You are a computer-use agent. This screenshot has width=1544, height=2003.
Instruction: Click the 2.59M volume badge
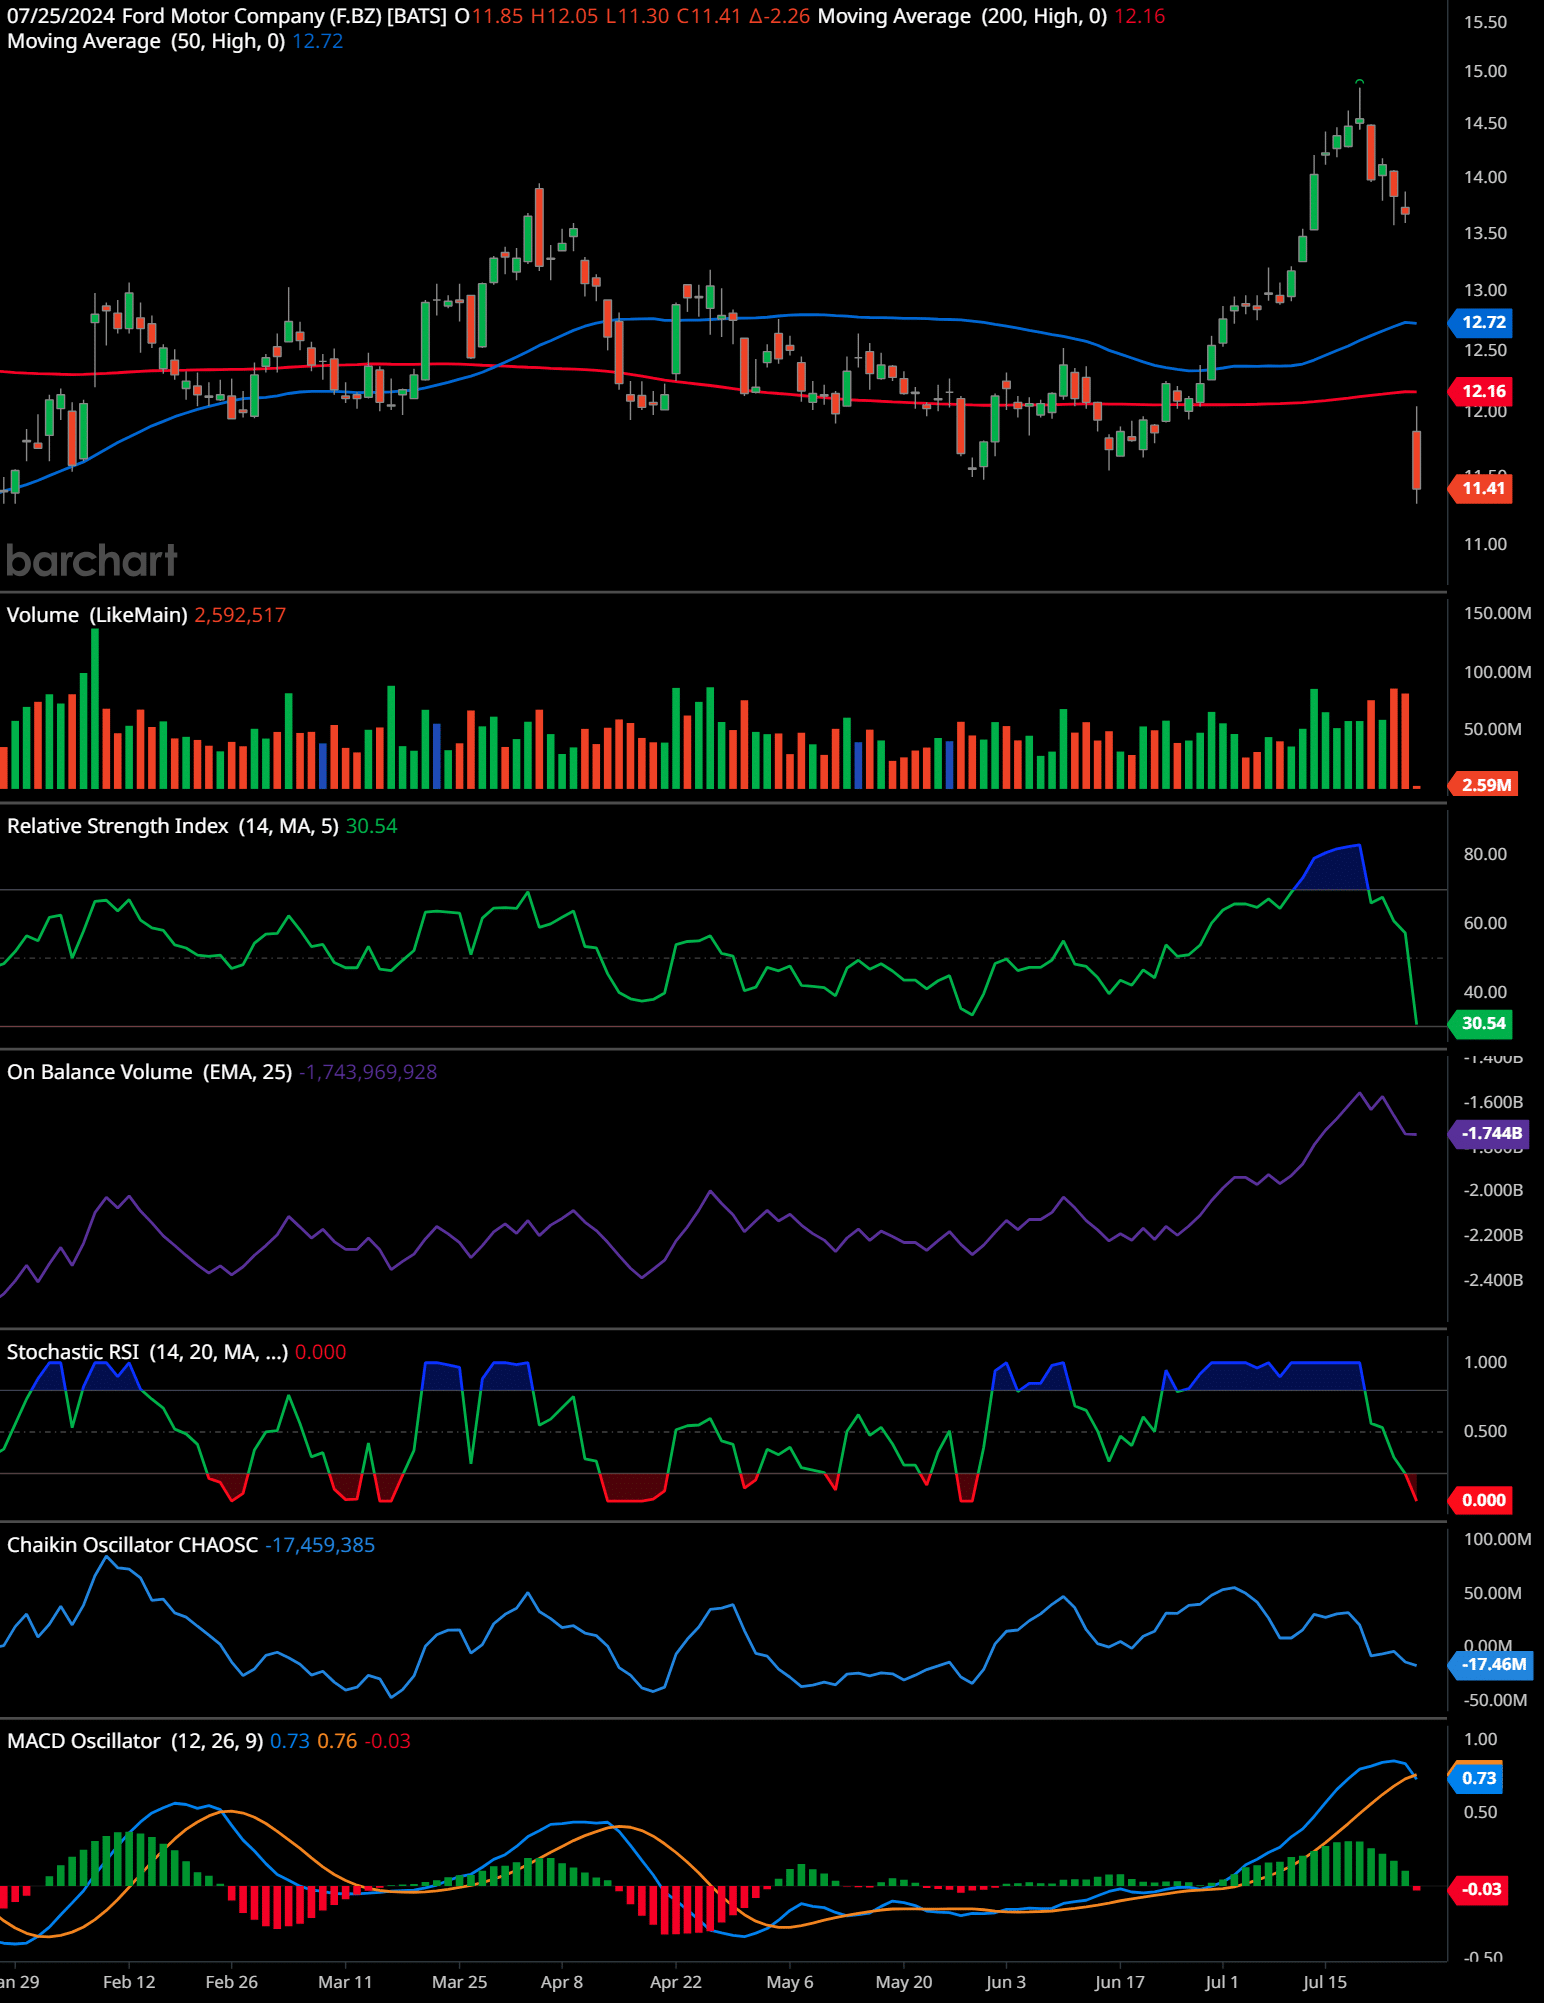[x=1484, y=784]
